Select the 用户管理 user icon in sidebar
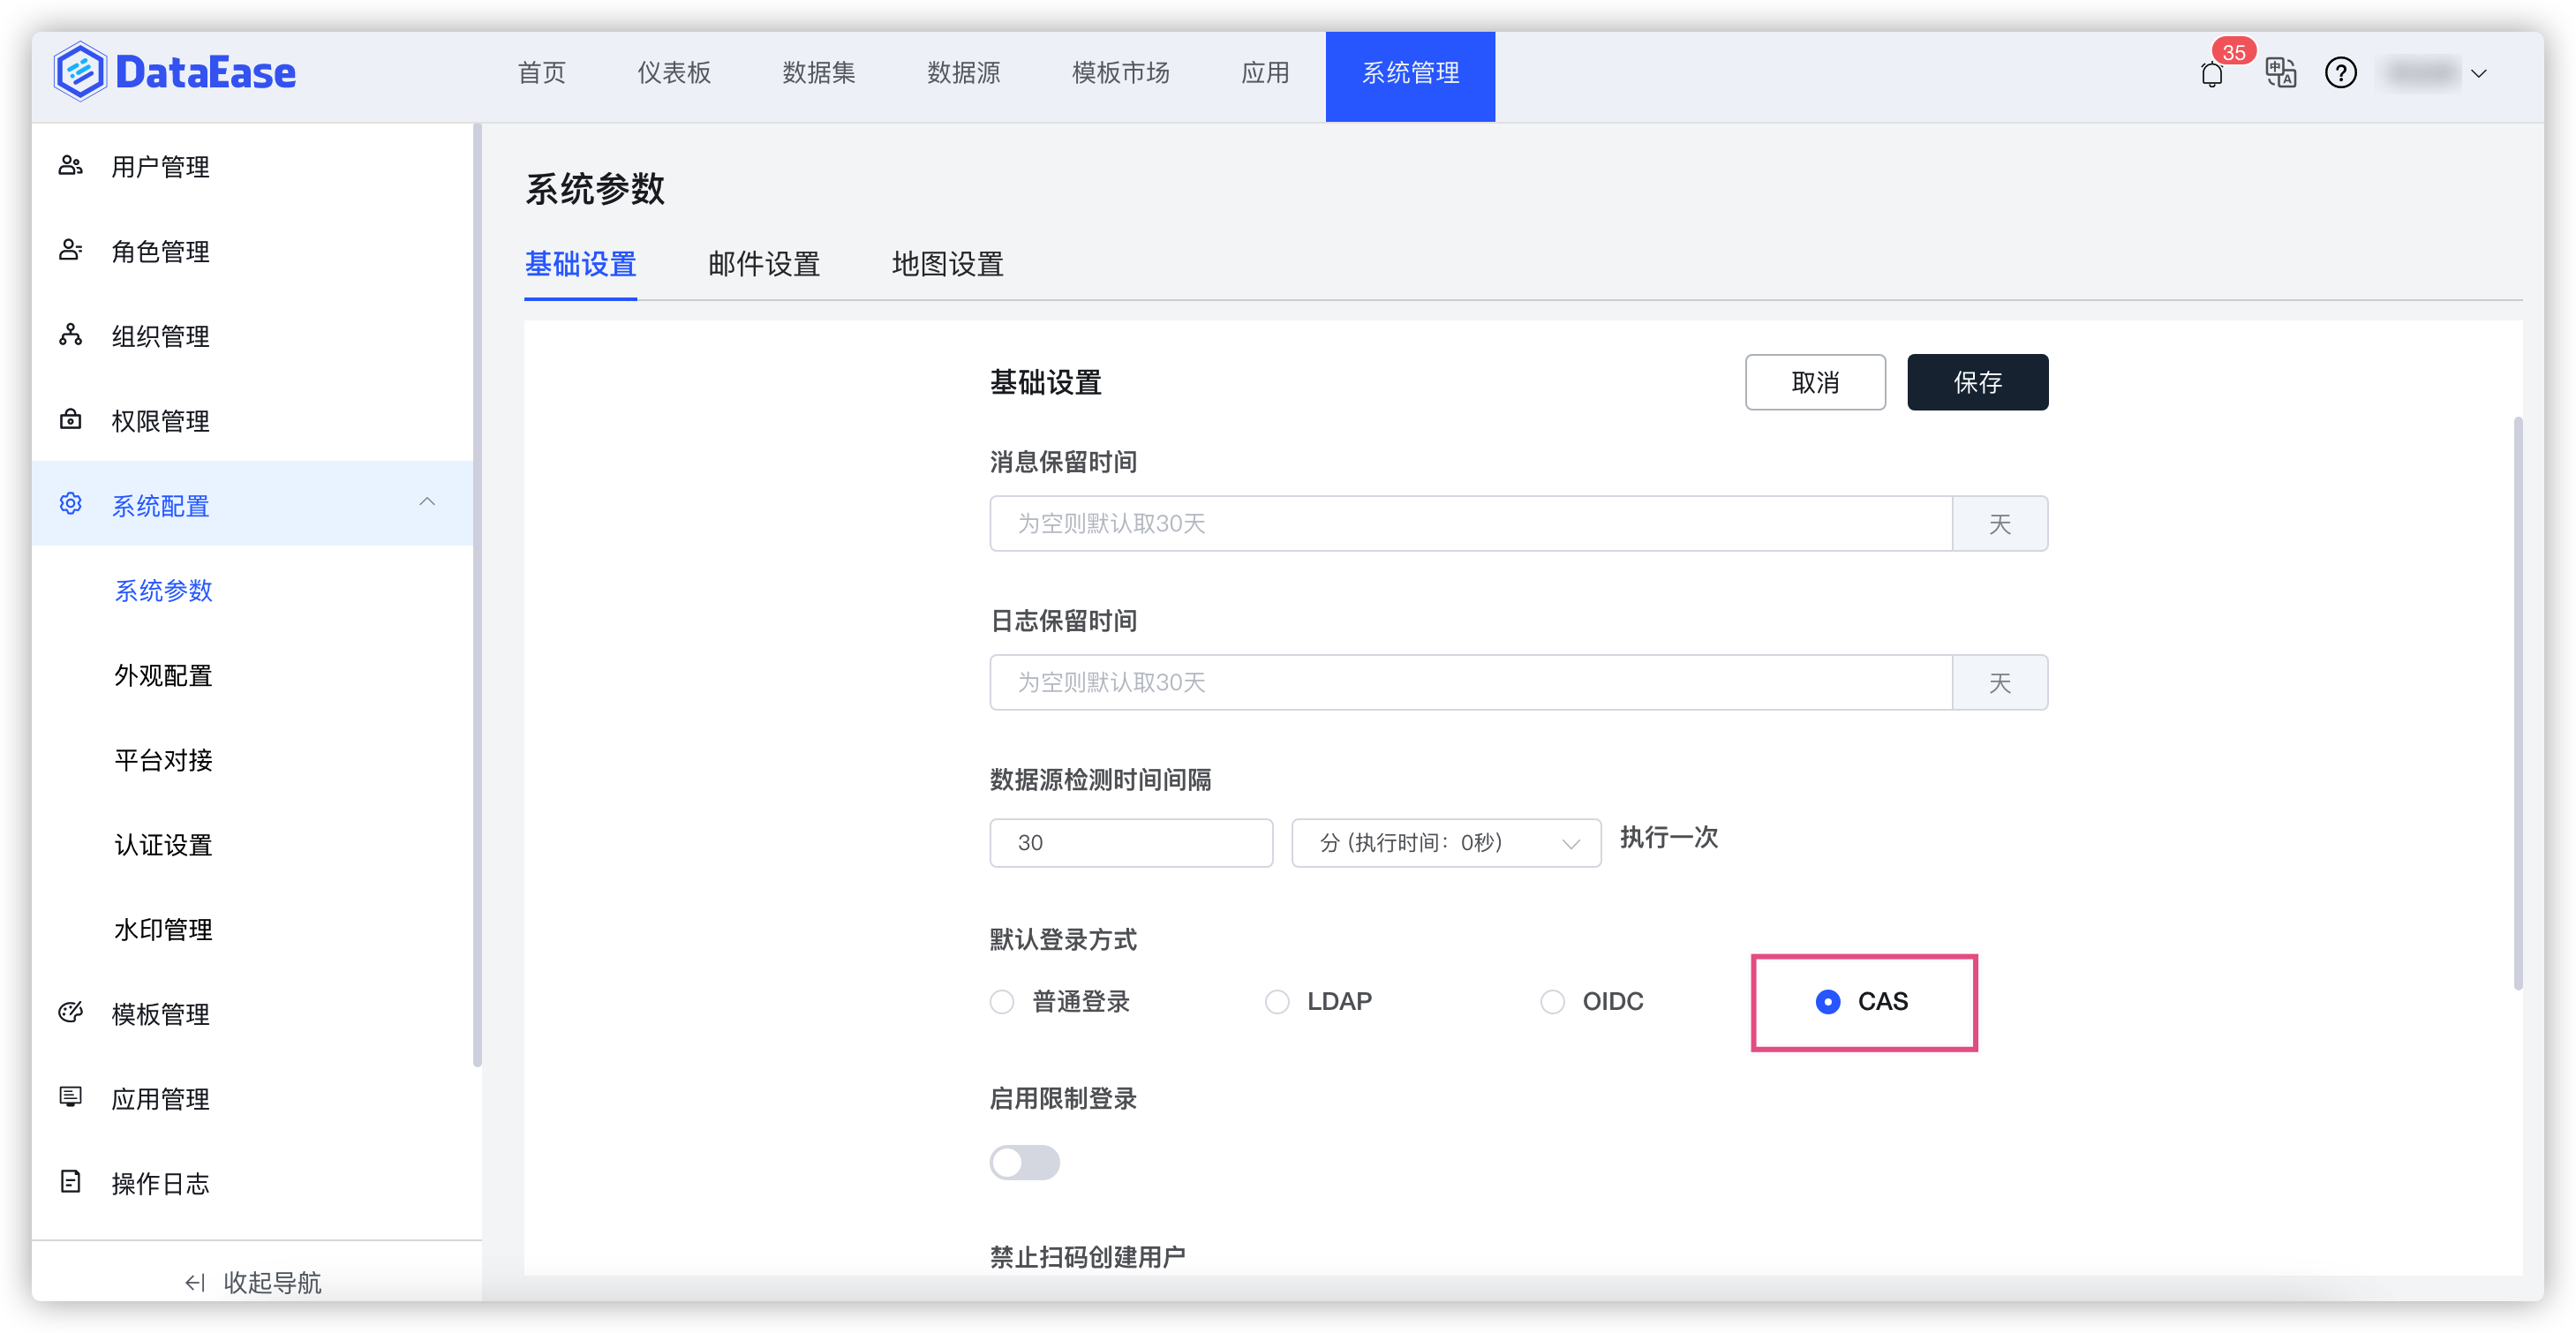The image size is (2576, 1333). tap(70, 166)
